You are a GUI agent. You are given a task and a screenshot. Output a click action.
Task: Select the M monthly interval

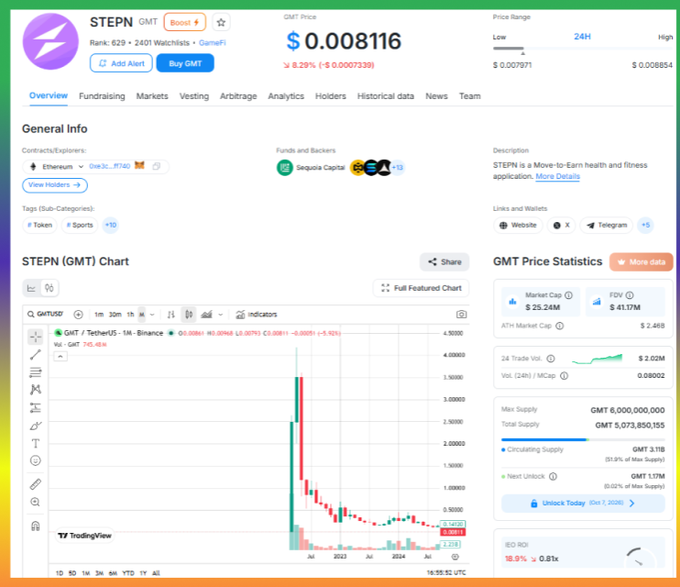(142, 314)
